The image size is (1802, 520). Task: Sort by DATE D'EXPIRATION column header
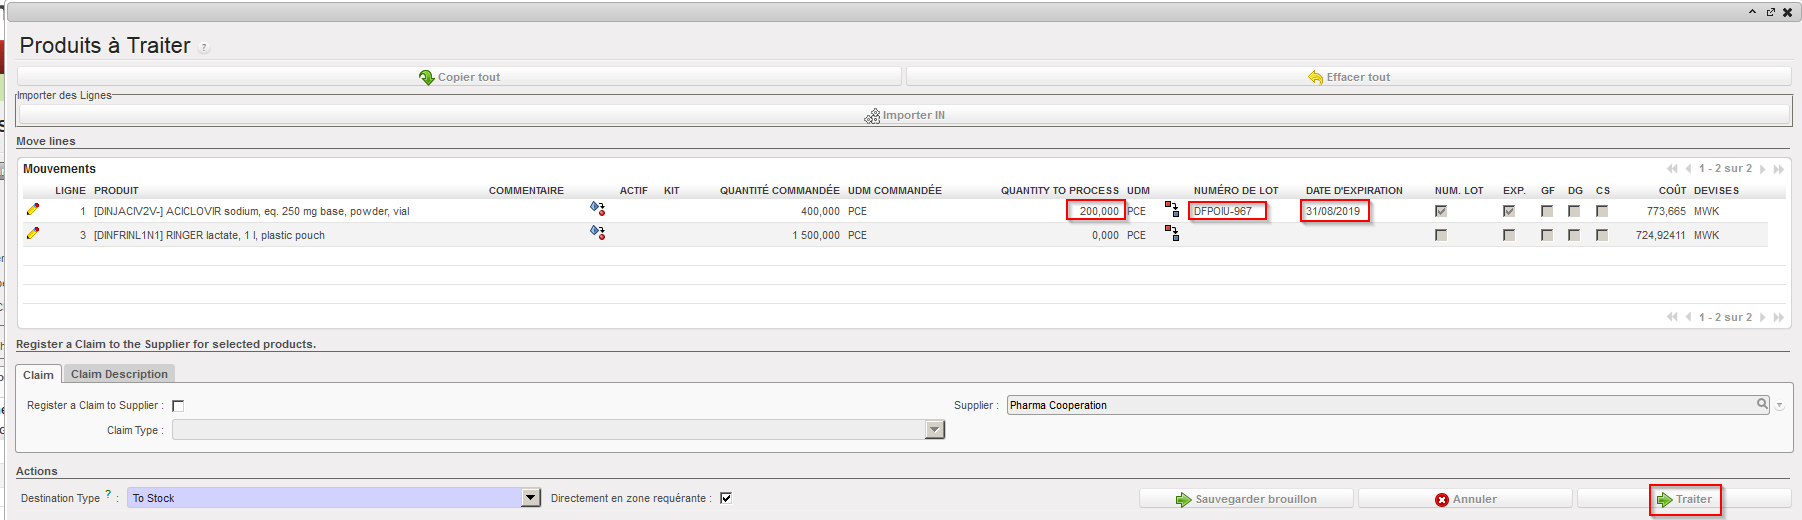coord(1354,190)
